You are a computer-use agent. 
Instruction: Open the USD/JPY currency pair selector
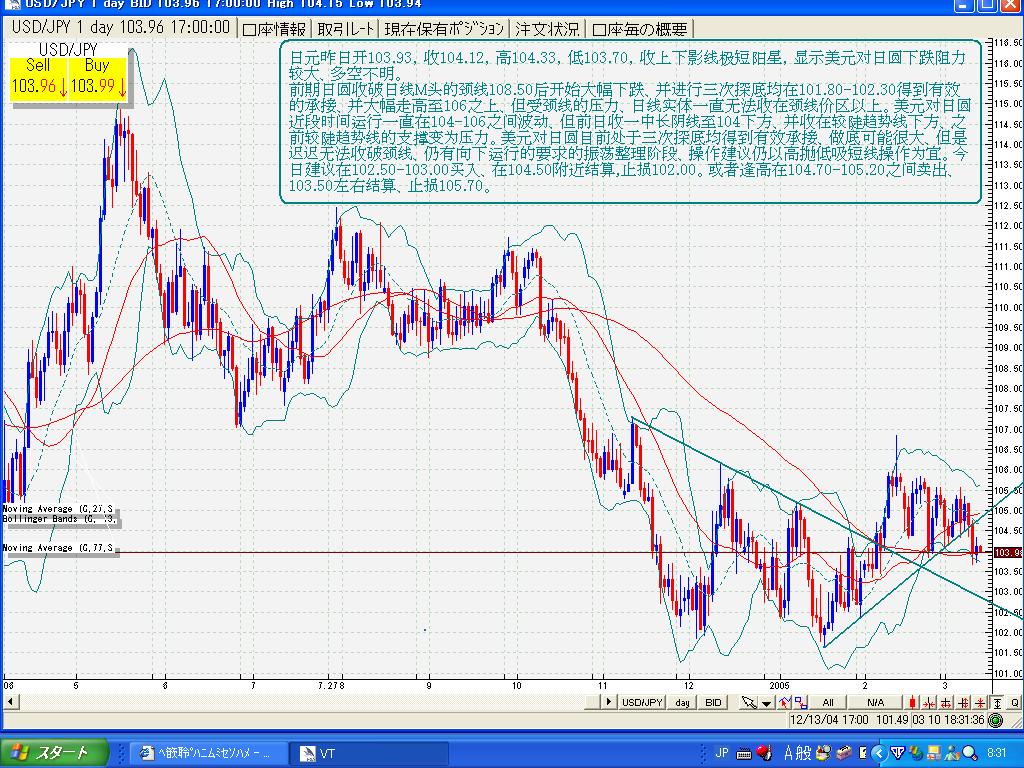point(643,703)
